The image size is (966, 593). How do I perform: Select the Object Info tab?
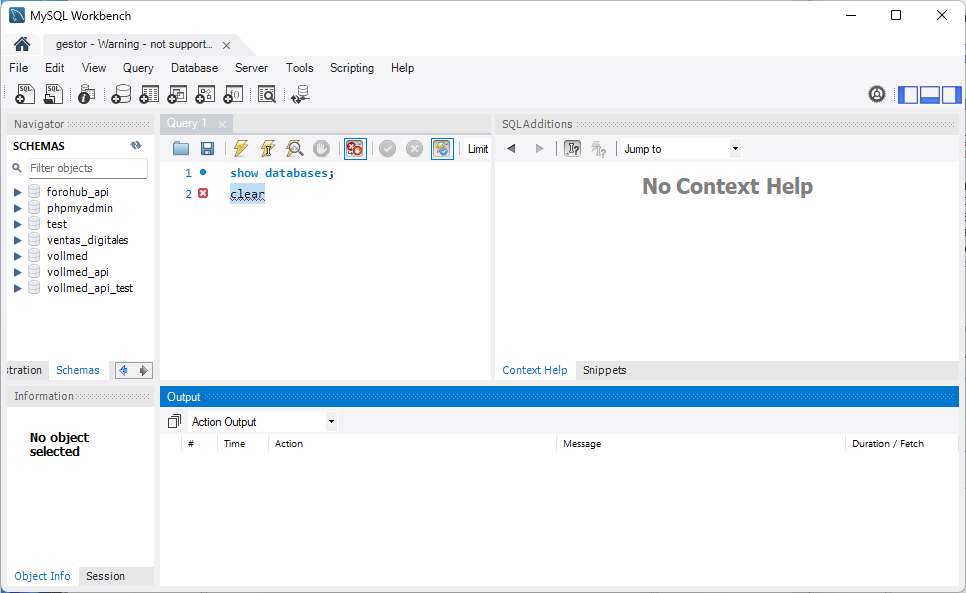point(43,576)
